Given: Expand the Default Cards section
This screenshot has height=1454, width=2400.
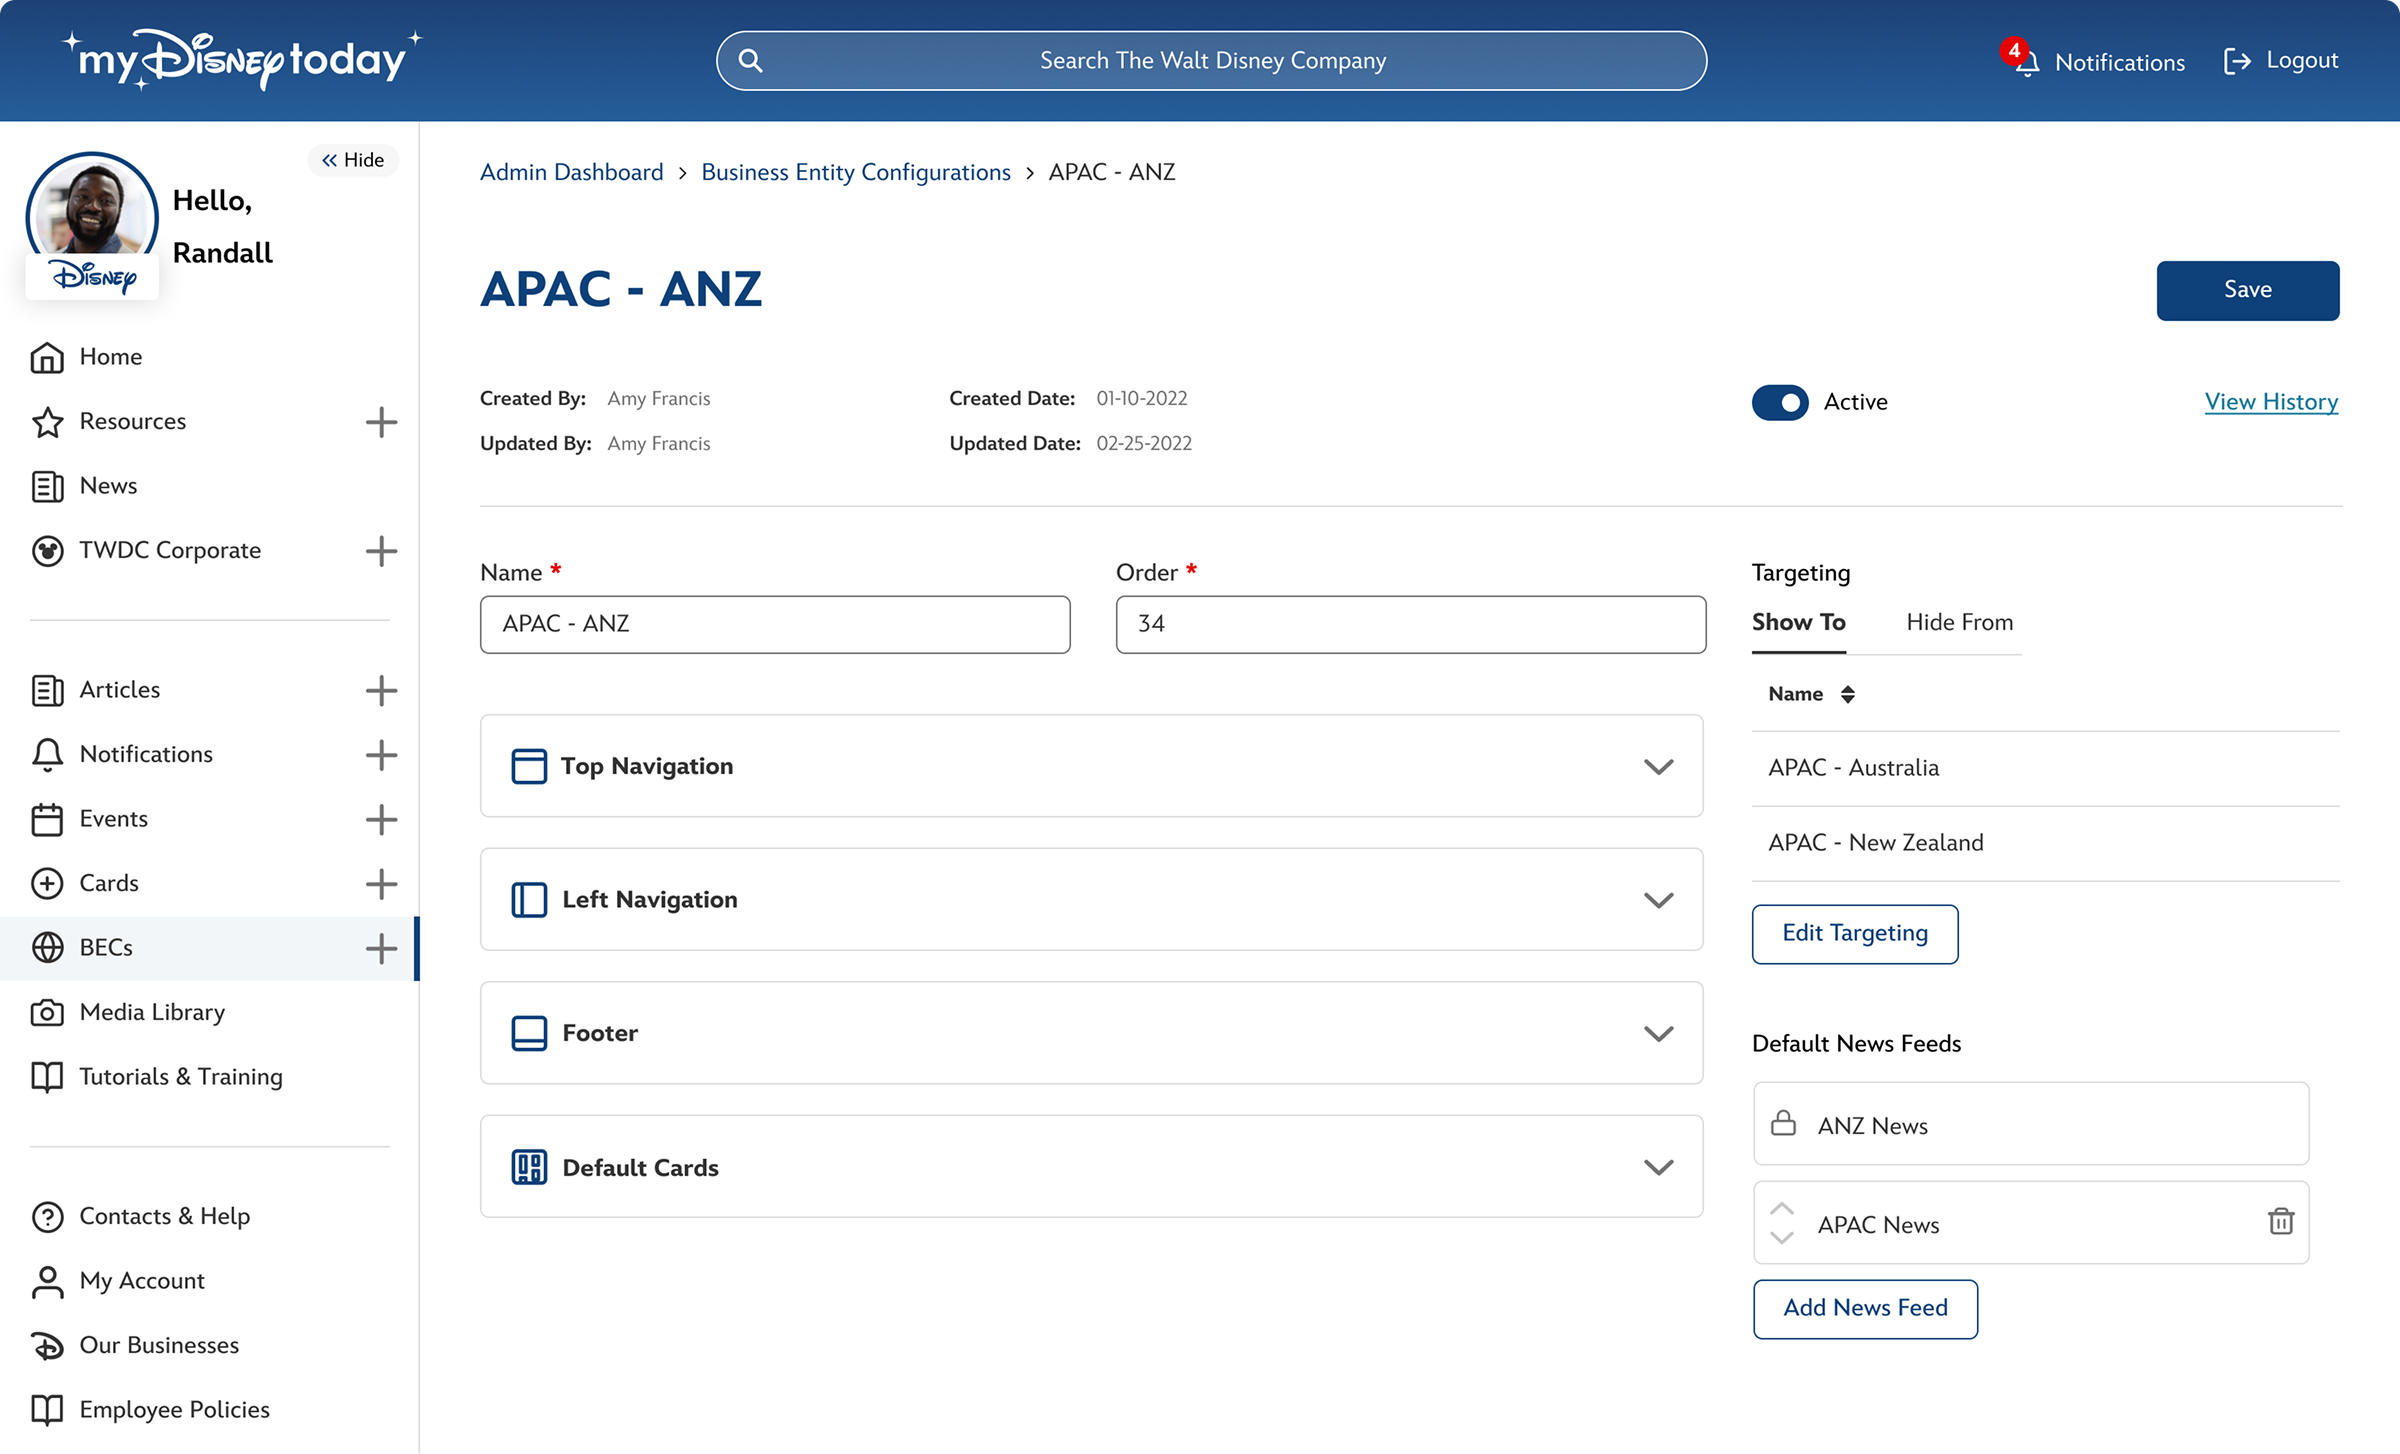Looking at the screenshot, I should (1658, 1167).
